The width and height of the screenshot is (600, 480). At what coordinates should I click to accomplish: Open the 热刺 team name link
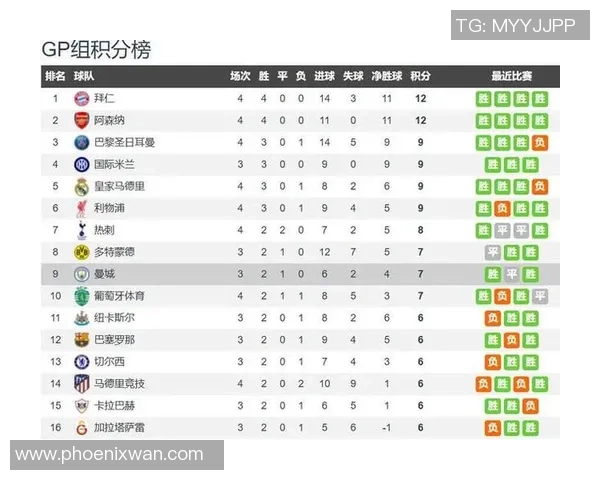[104, 230]
